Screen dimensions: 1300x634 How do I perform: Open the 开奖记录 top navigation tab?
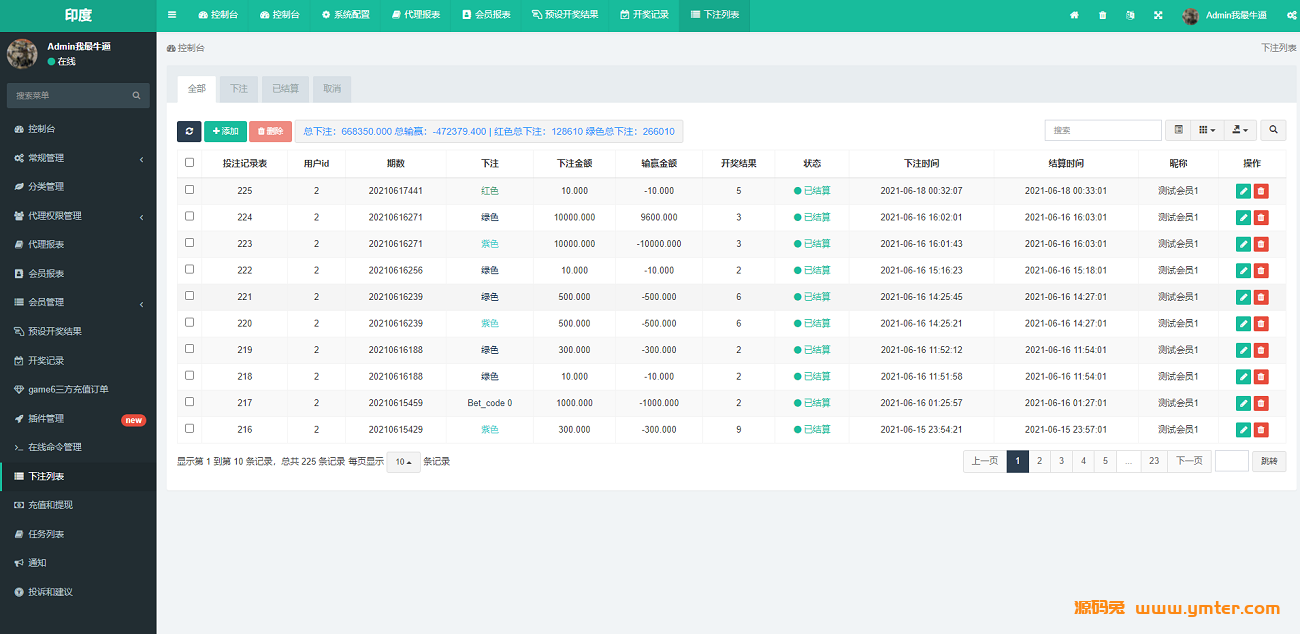[x=644, y=15]
